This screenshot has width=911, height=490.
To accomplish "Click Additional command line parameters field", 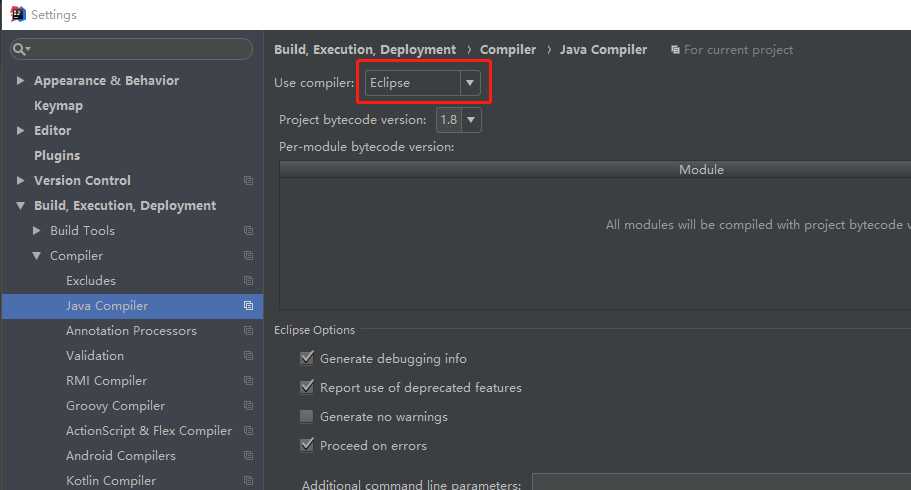I will pyautogui.click(x=722, y=482).
